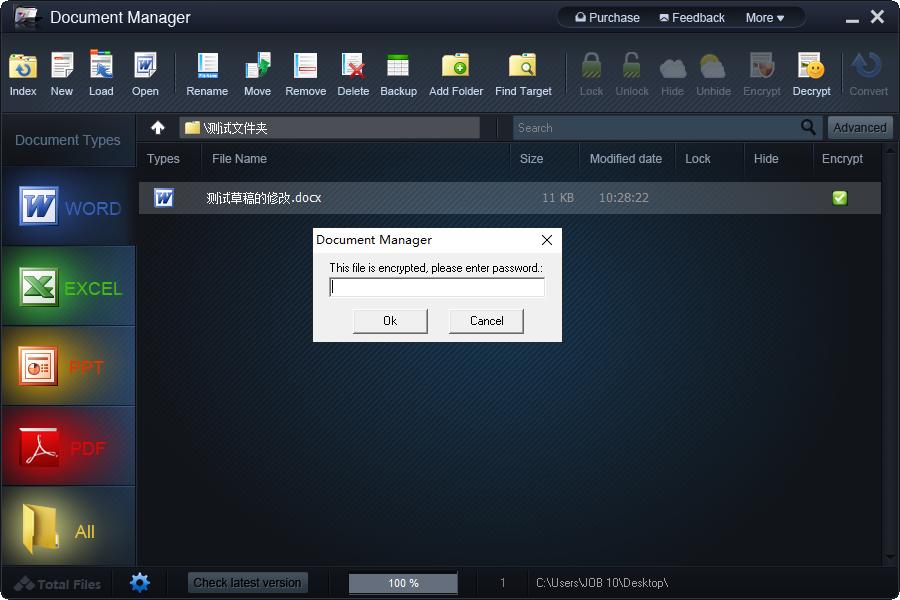The image size is (900, 600).
Task: Focus the password input field
Action: [x=437, y=287]
